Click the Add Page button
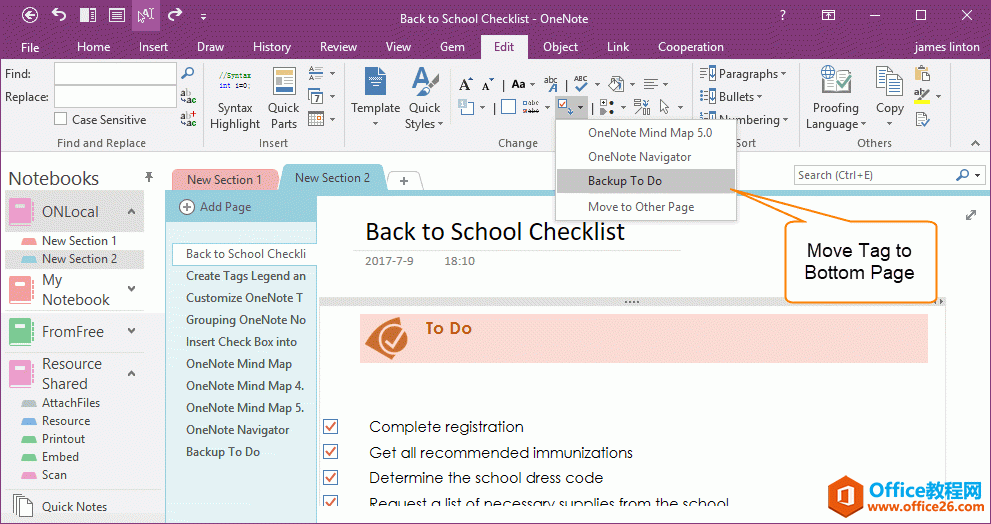Image resolution: width=991 pixels, height=524 pixels. coord(215,207)
